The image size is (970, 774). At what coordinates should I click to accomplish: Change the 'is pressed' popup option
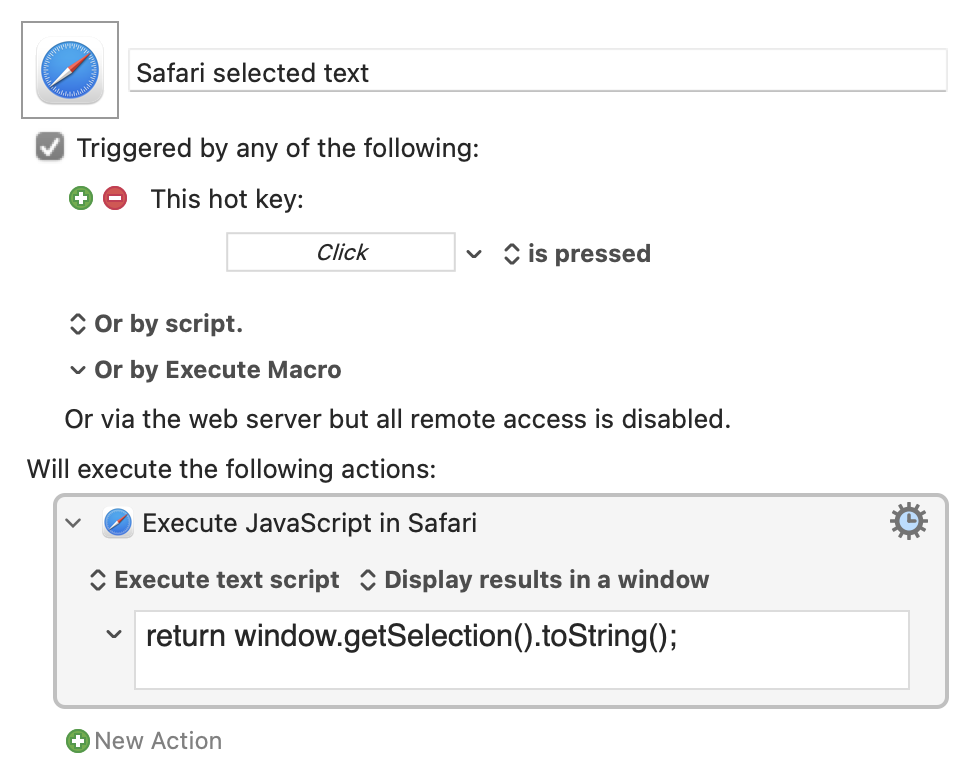click(x=577, y=254)
